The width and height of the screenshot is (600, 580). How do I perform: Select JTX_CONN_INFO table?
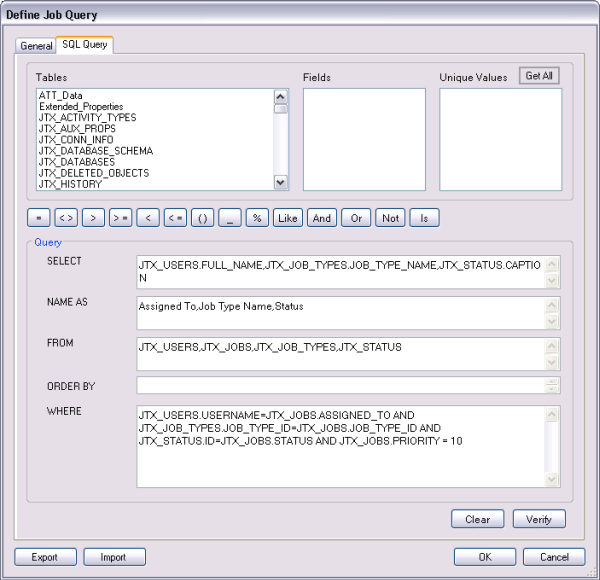[76, 140]
